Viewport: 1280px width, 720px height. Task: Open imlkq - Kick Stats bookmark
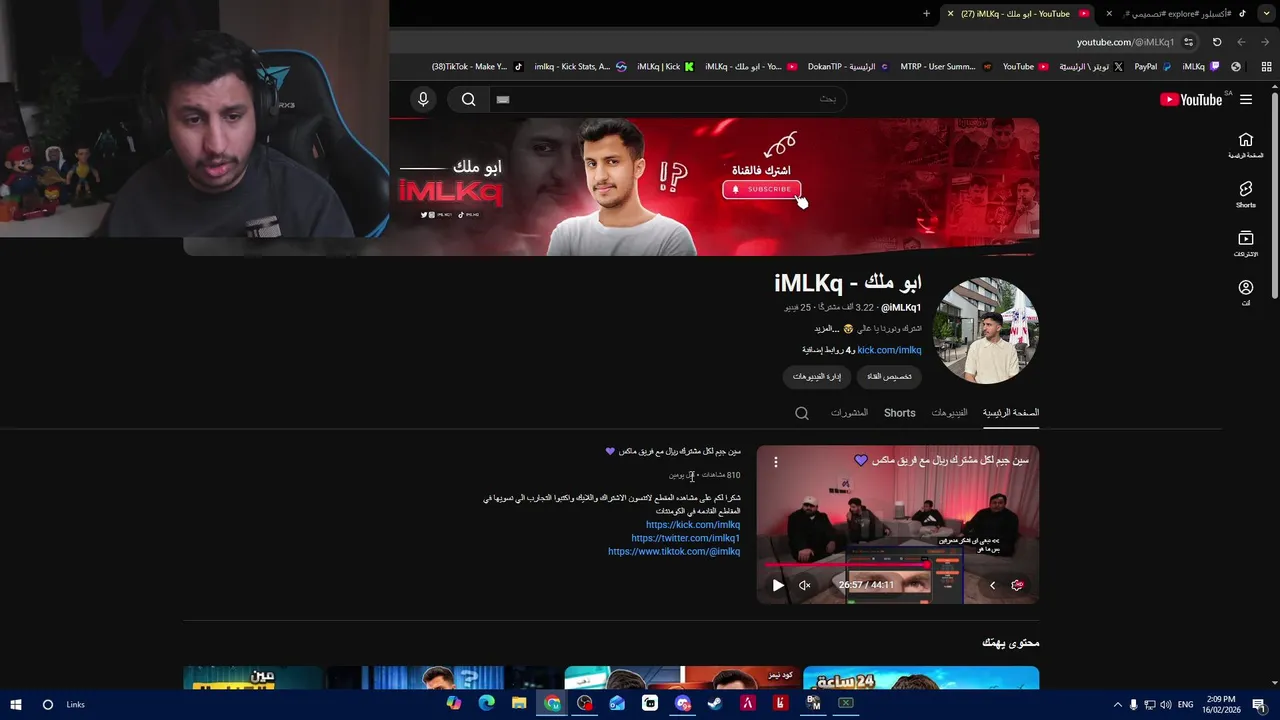click(x=580, y=67)
